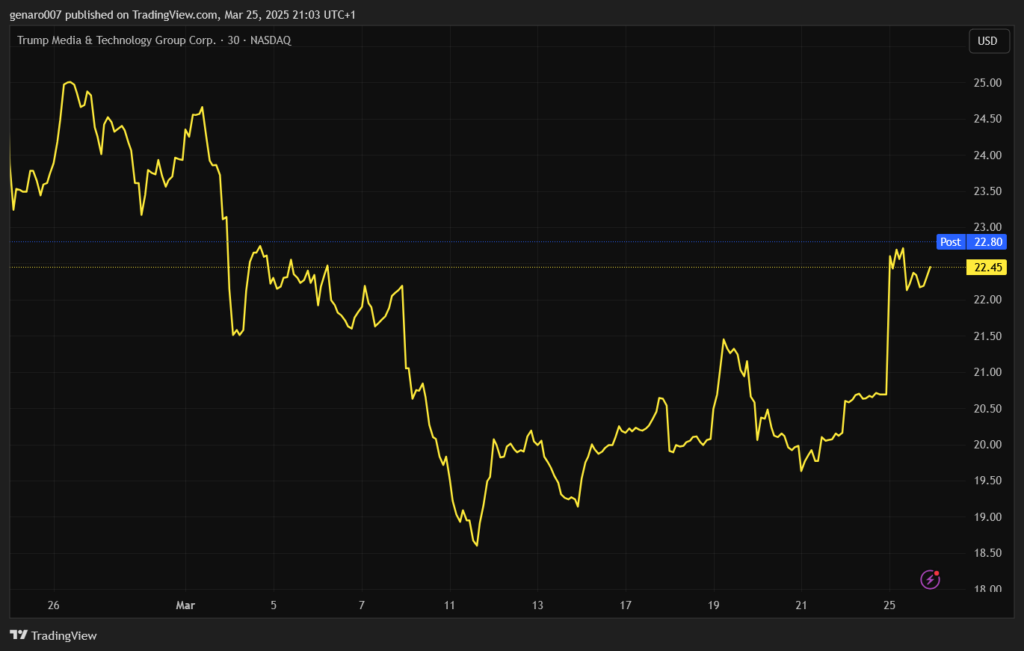Click the Mar label on the date axis
Screen dimensions: 1024x651
coord(185,606)
